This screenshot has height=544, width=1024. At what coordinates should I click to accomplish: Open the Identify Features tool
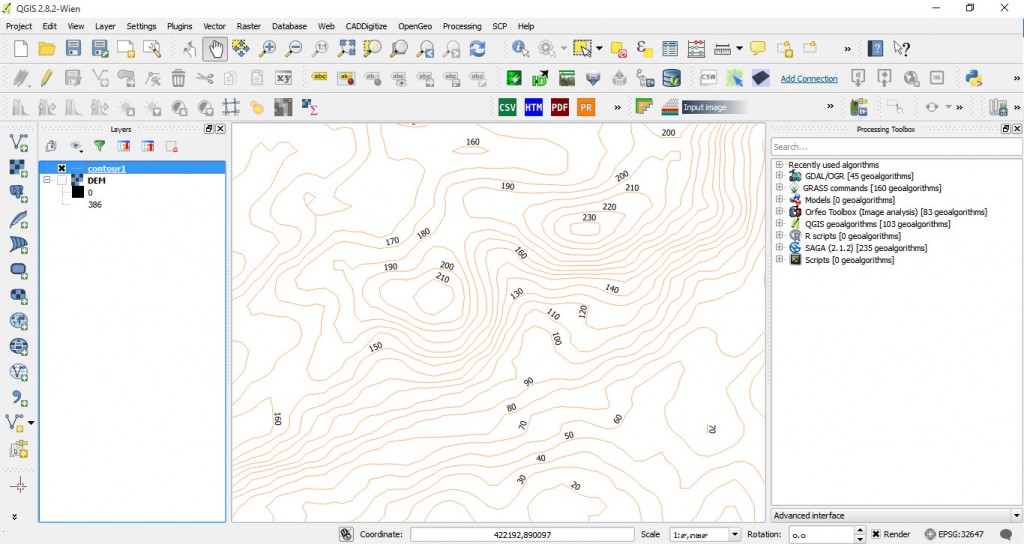click(521, 48)
